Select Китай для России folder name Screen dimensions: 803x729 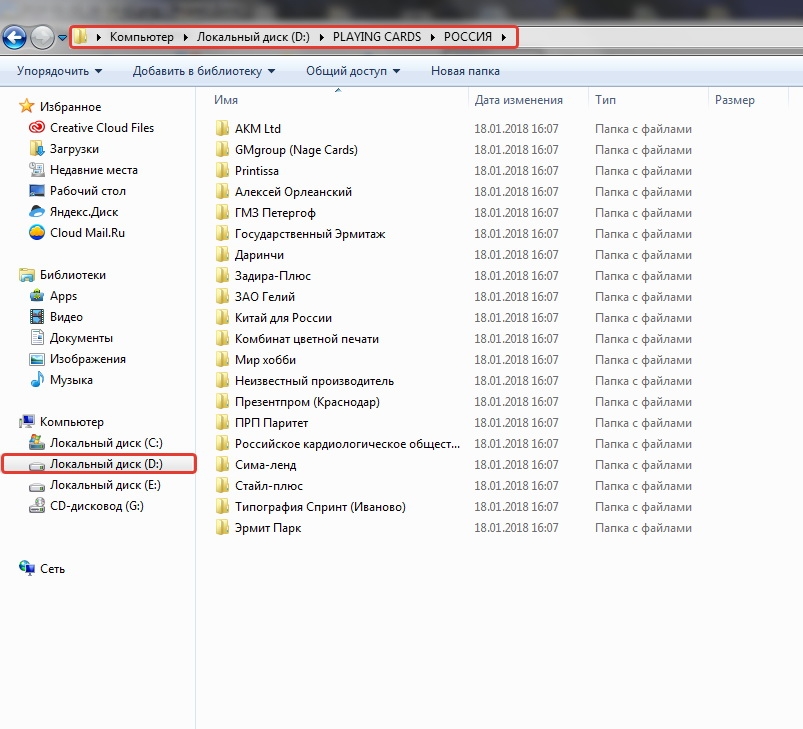tap(283, 318)
